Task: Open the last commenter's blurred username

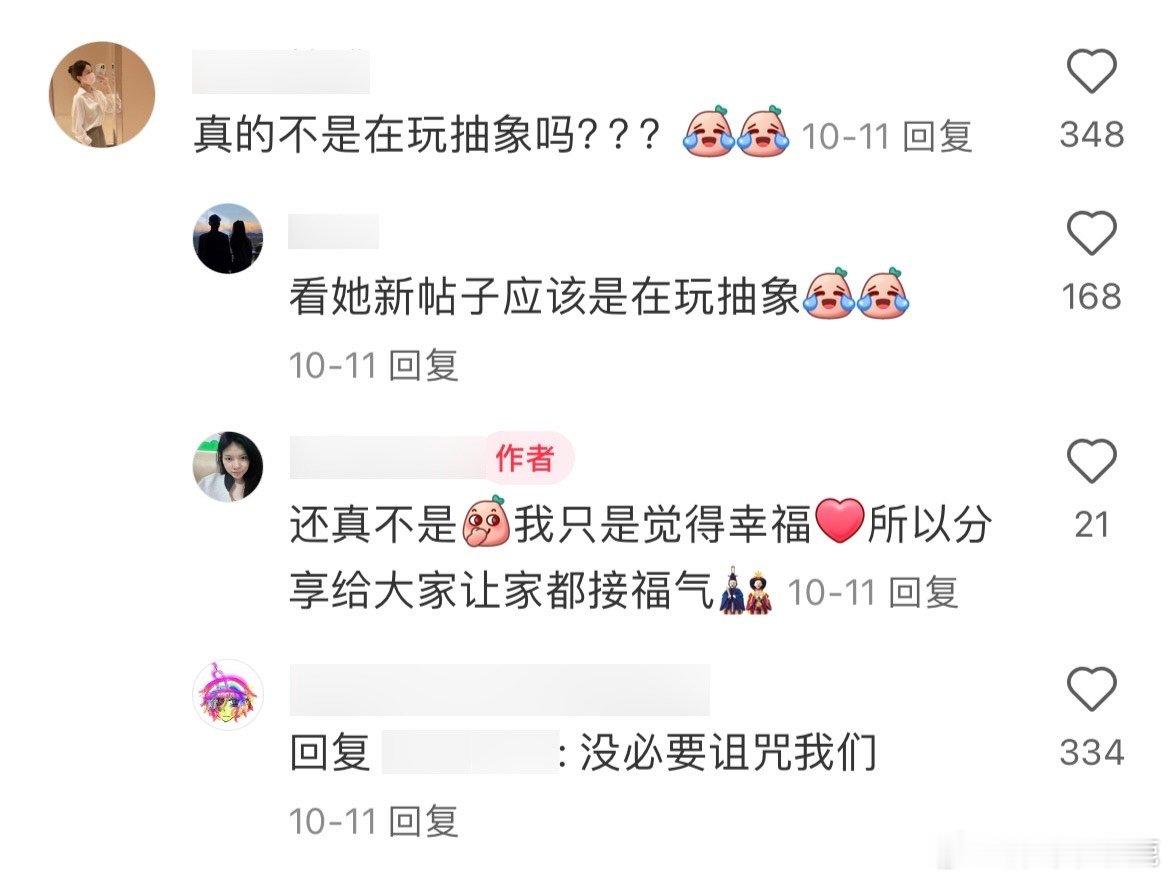Action: tap(499, 690)
